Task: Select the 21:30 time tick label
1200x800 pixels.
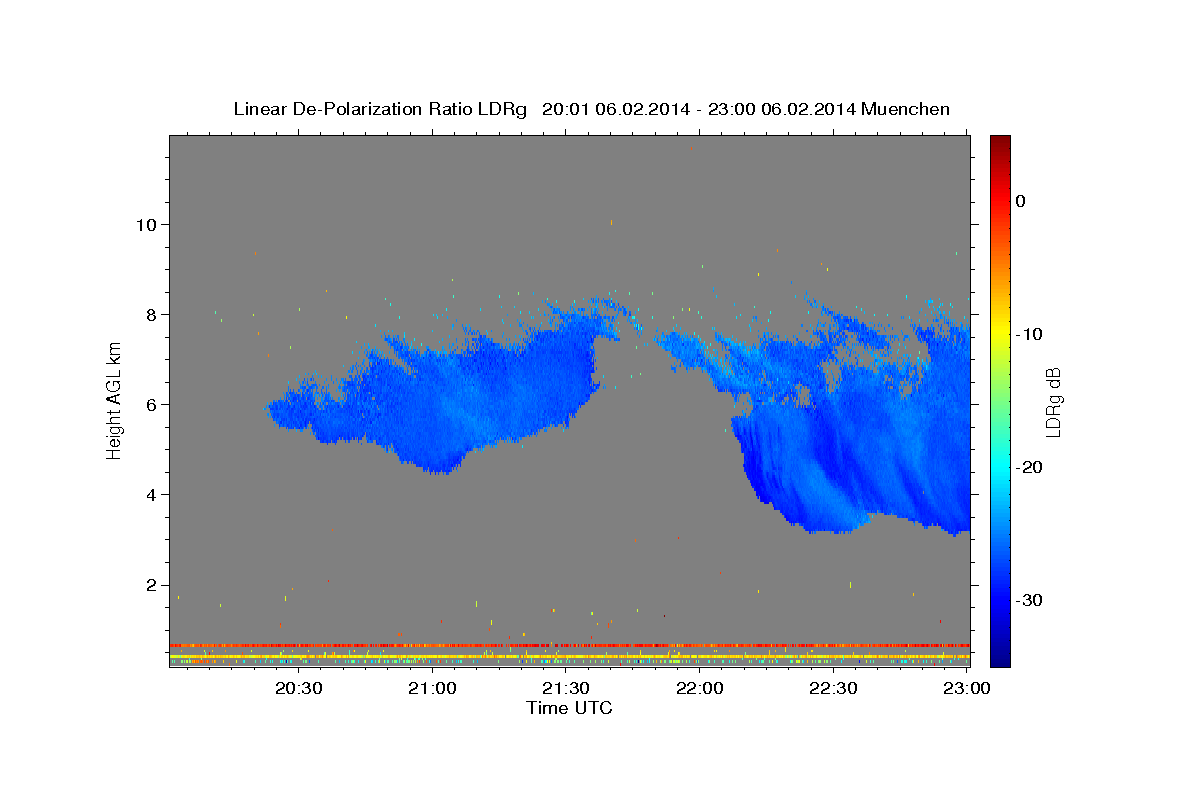Action: pyautogui.click(x=566, y=688)
